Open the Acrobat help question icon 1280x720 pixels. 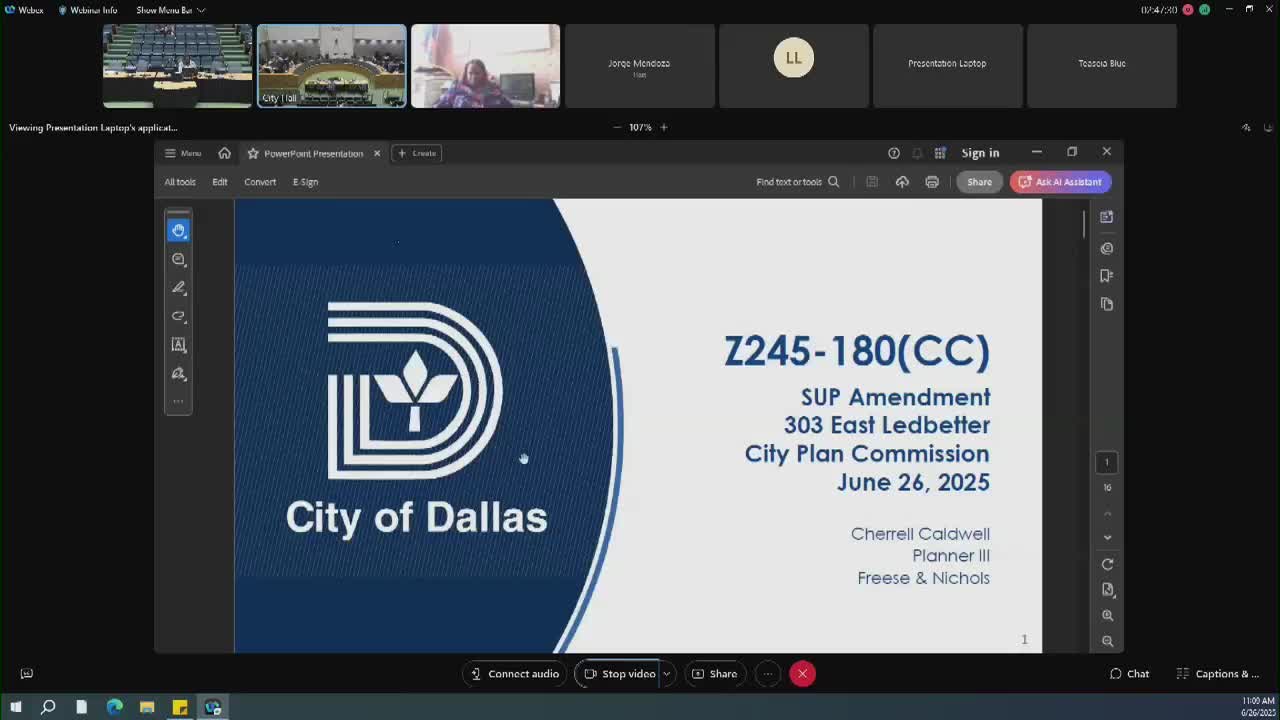pos(894,153)
